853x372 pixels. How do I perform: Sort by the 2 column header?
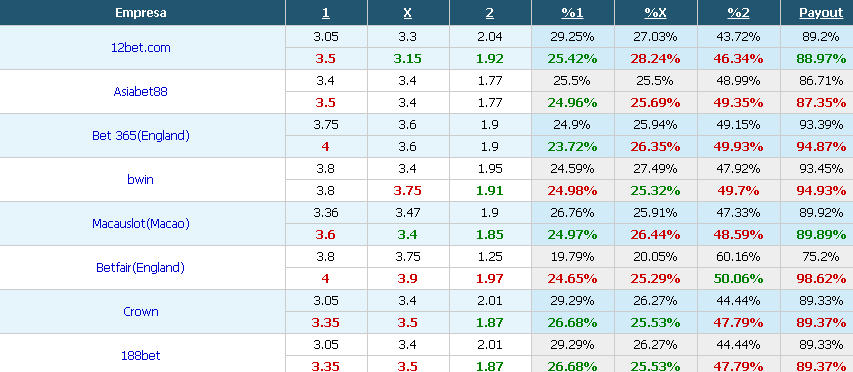point(490,13)
